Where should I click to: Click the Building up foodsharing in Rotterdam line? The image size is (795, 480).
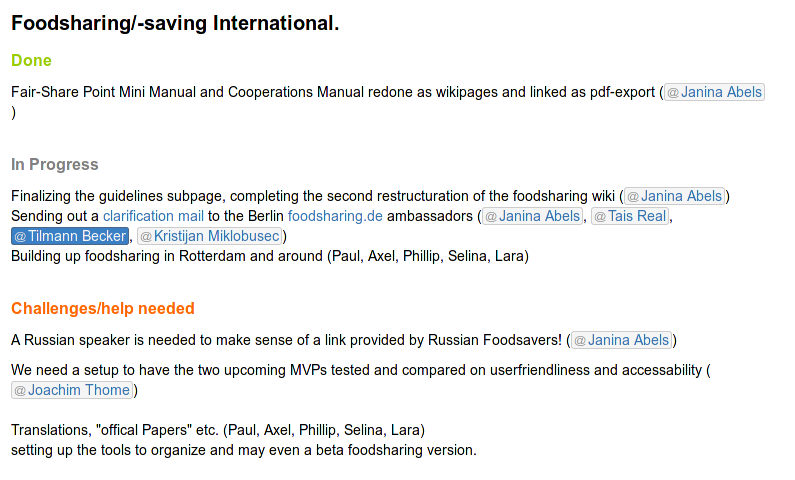click(270, 256)
